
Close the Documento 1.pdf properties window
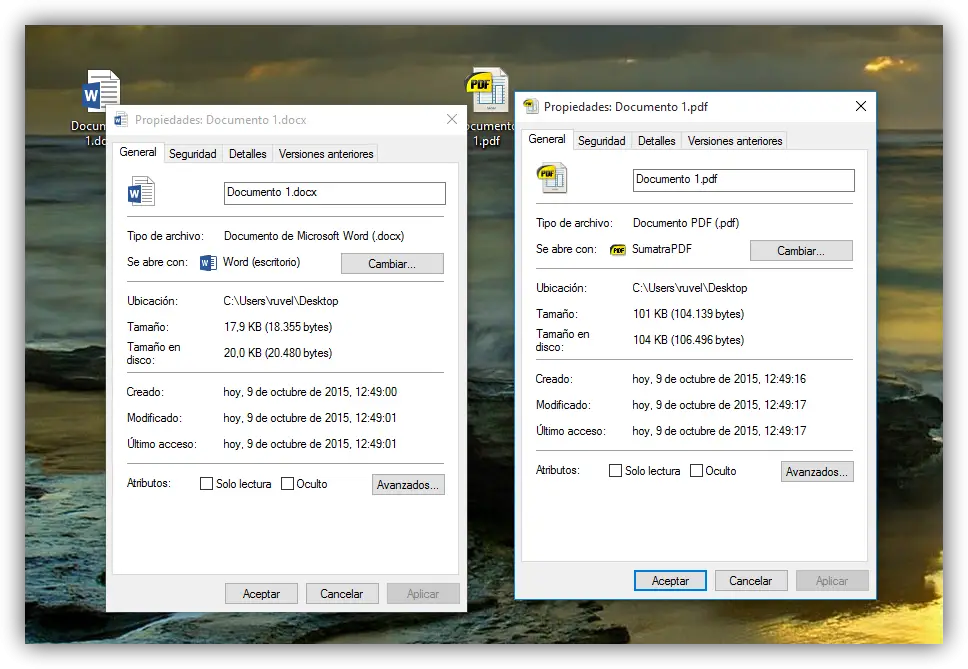click(861, 106)
